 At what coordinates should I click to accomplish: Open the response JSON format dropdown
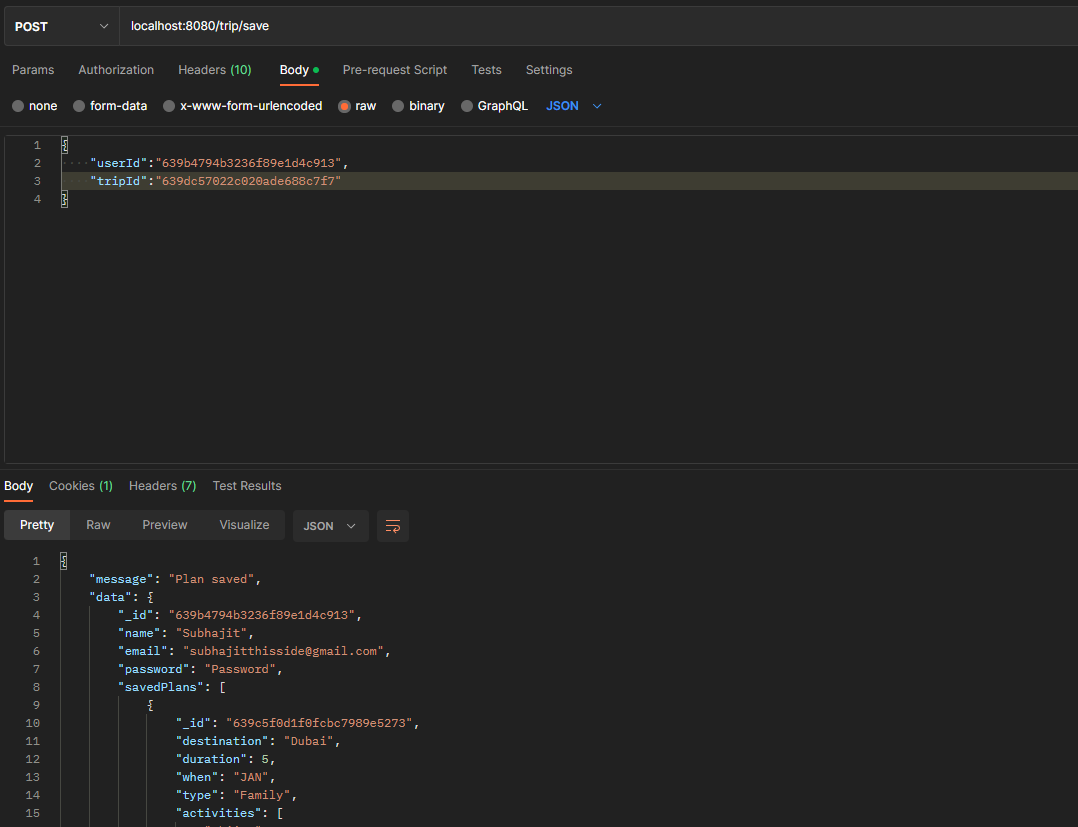(x=331, y=526)
